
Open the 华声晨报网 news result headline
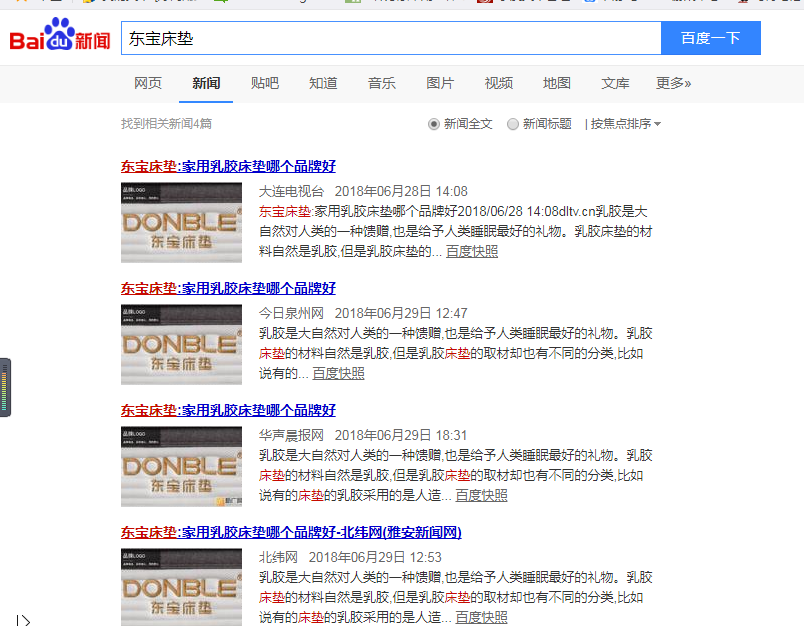click(x=228, y=411)
